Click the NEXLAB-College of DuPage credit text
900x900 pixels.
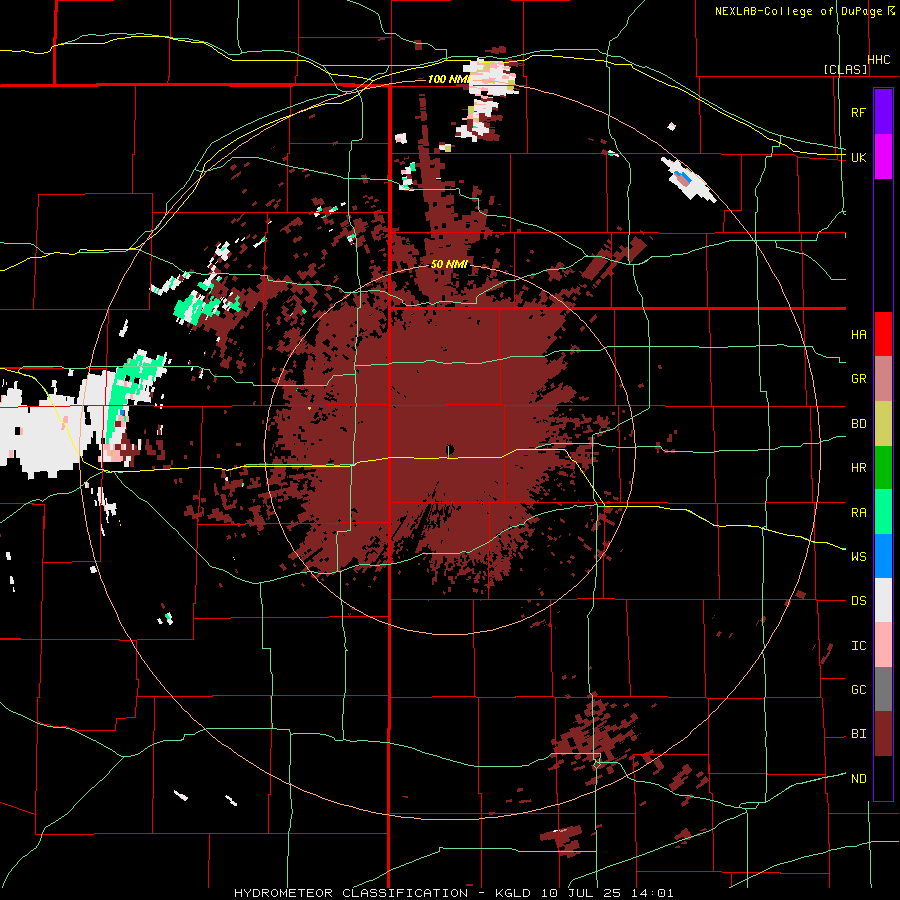(x=799, y=11)
